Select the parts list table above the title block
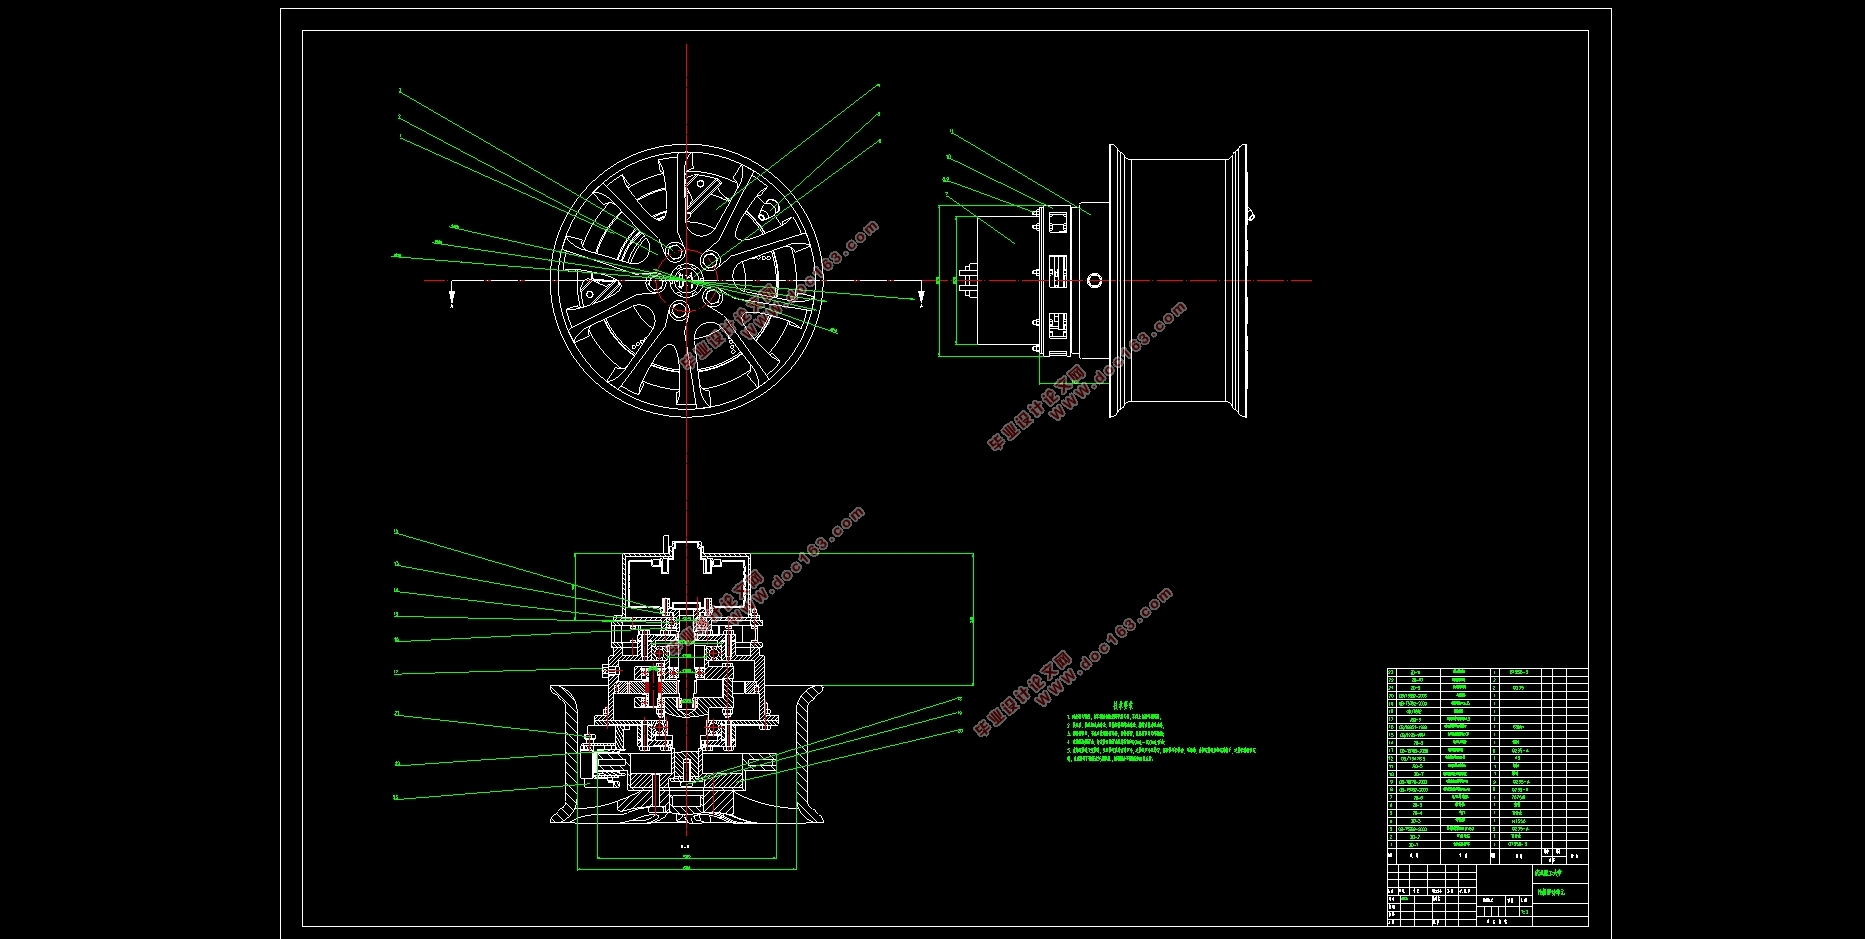The width and height of the screenshot is (1865, 939). coord(1487,765)
